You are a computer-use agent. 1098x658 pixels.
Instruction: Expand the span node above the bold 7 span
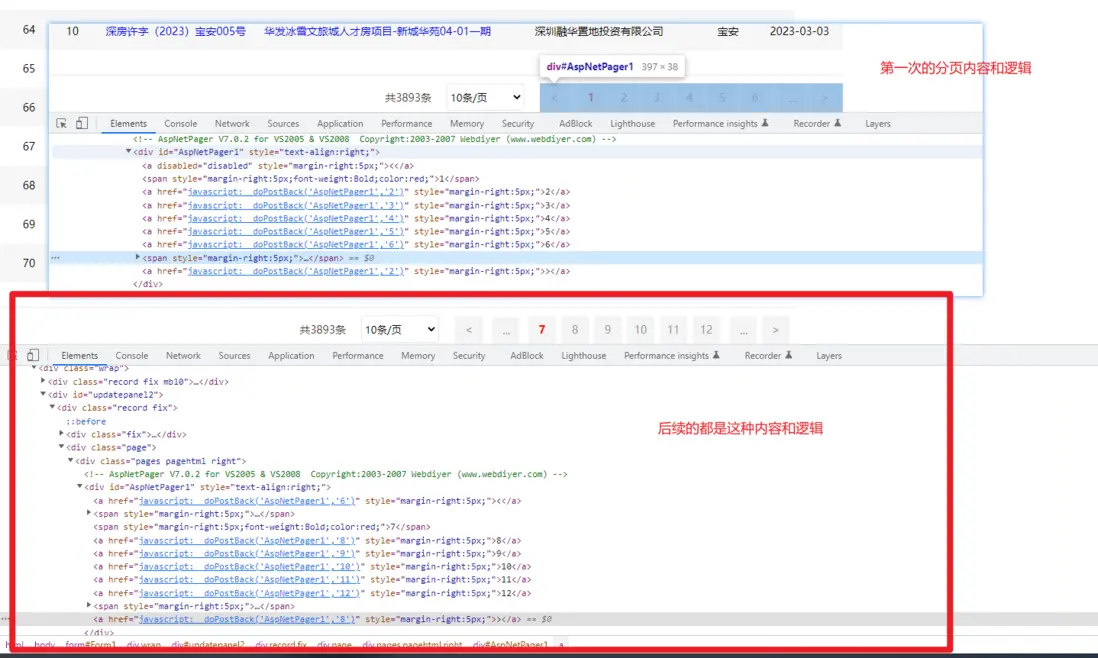tap(88, 513)
